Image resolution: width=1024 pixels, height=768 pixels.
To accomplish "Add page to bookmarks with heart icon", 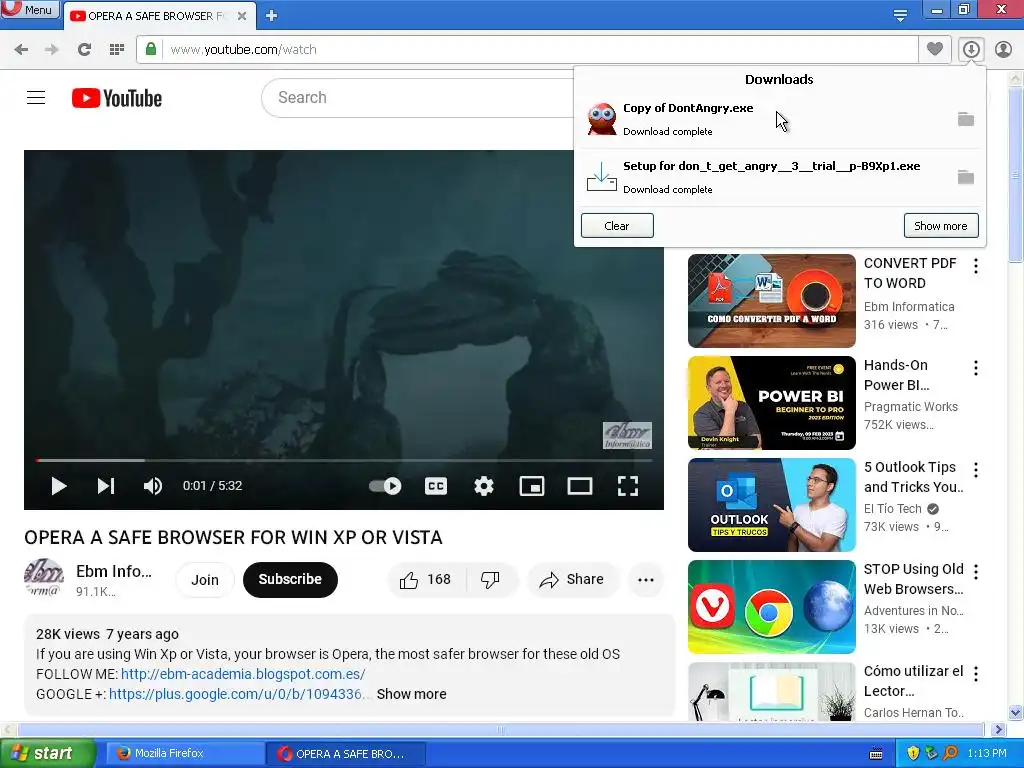I will [x=935, y=49].
